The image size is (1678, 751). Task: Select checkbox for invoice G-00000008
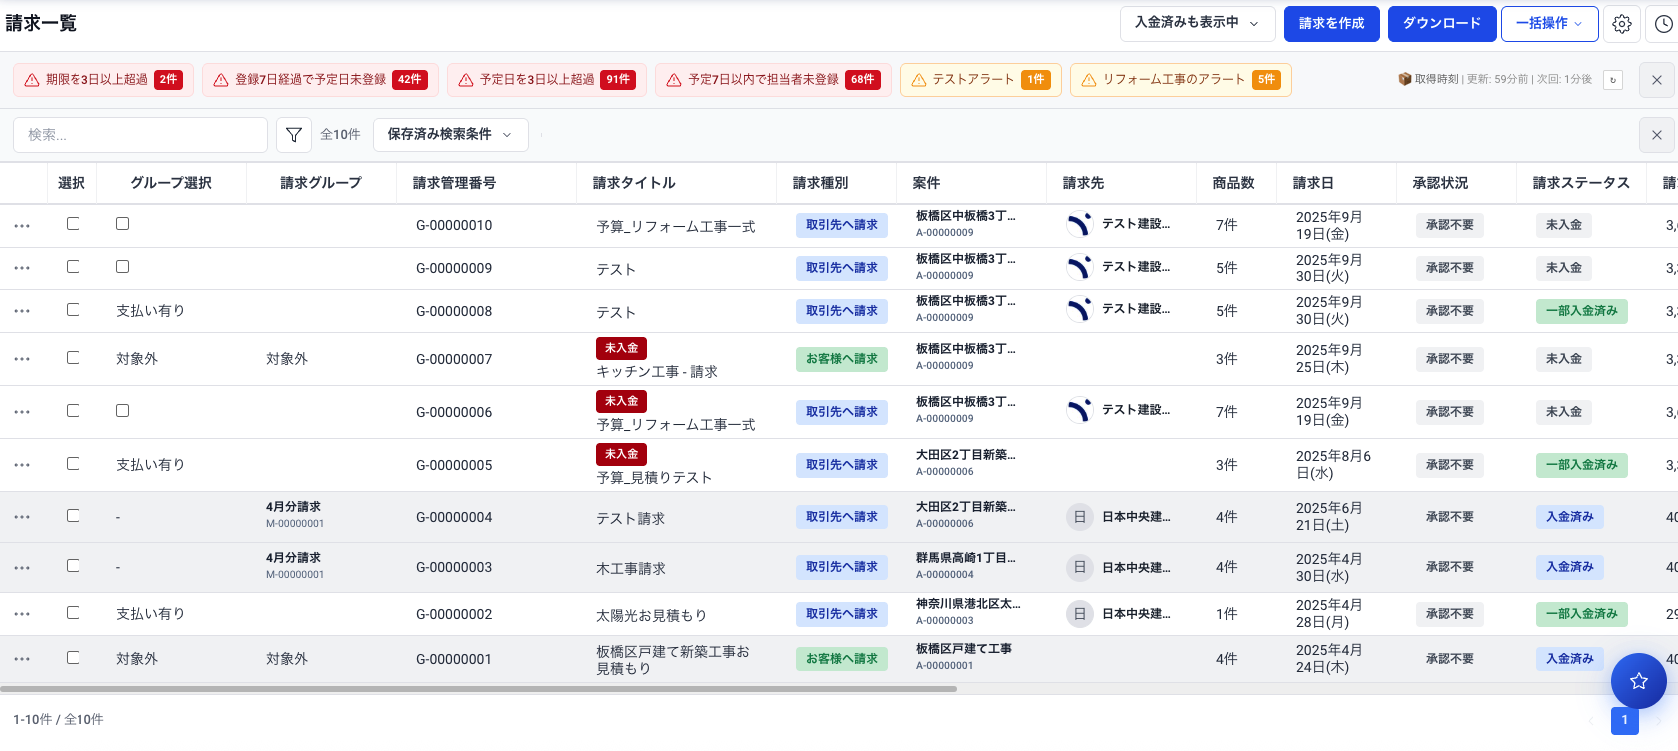pyautogui.click(x=73, y=310)
